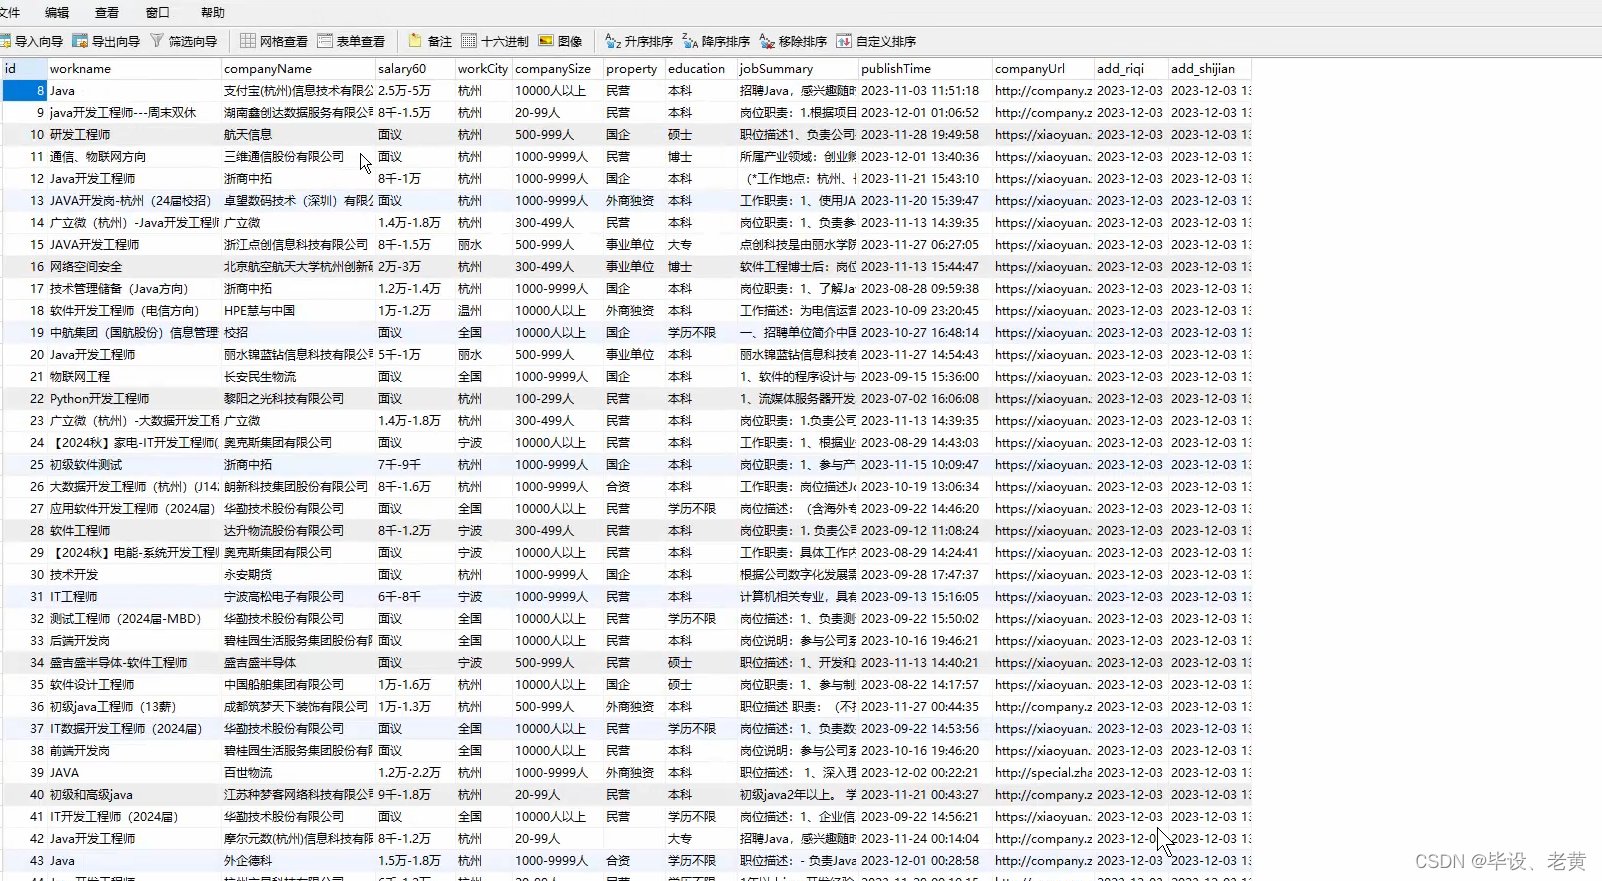Click workCity cell '温州' in row 18
Screen dimensions: 1602x881
click(x=484, y=311)
